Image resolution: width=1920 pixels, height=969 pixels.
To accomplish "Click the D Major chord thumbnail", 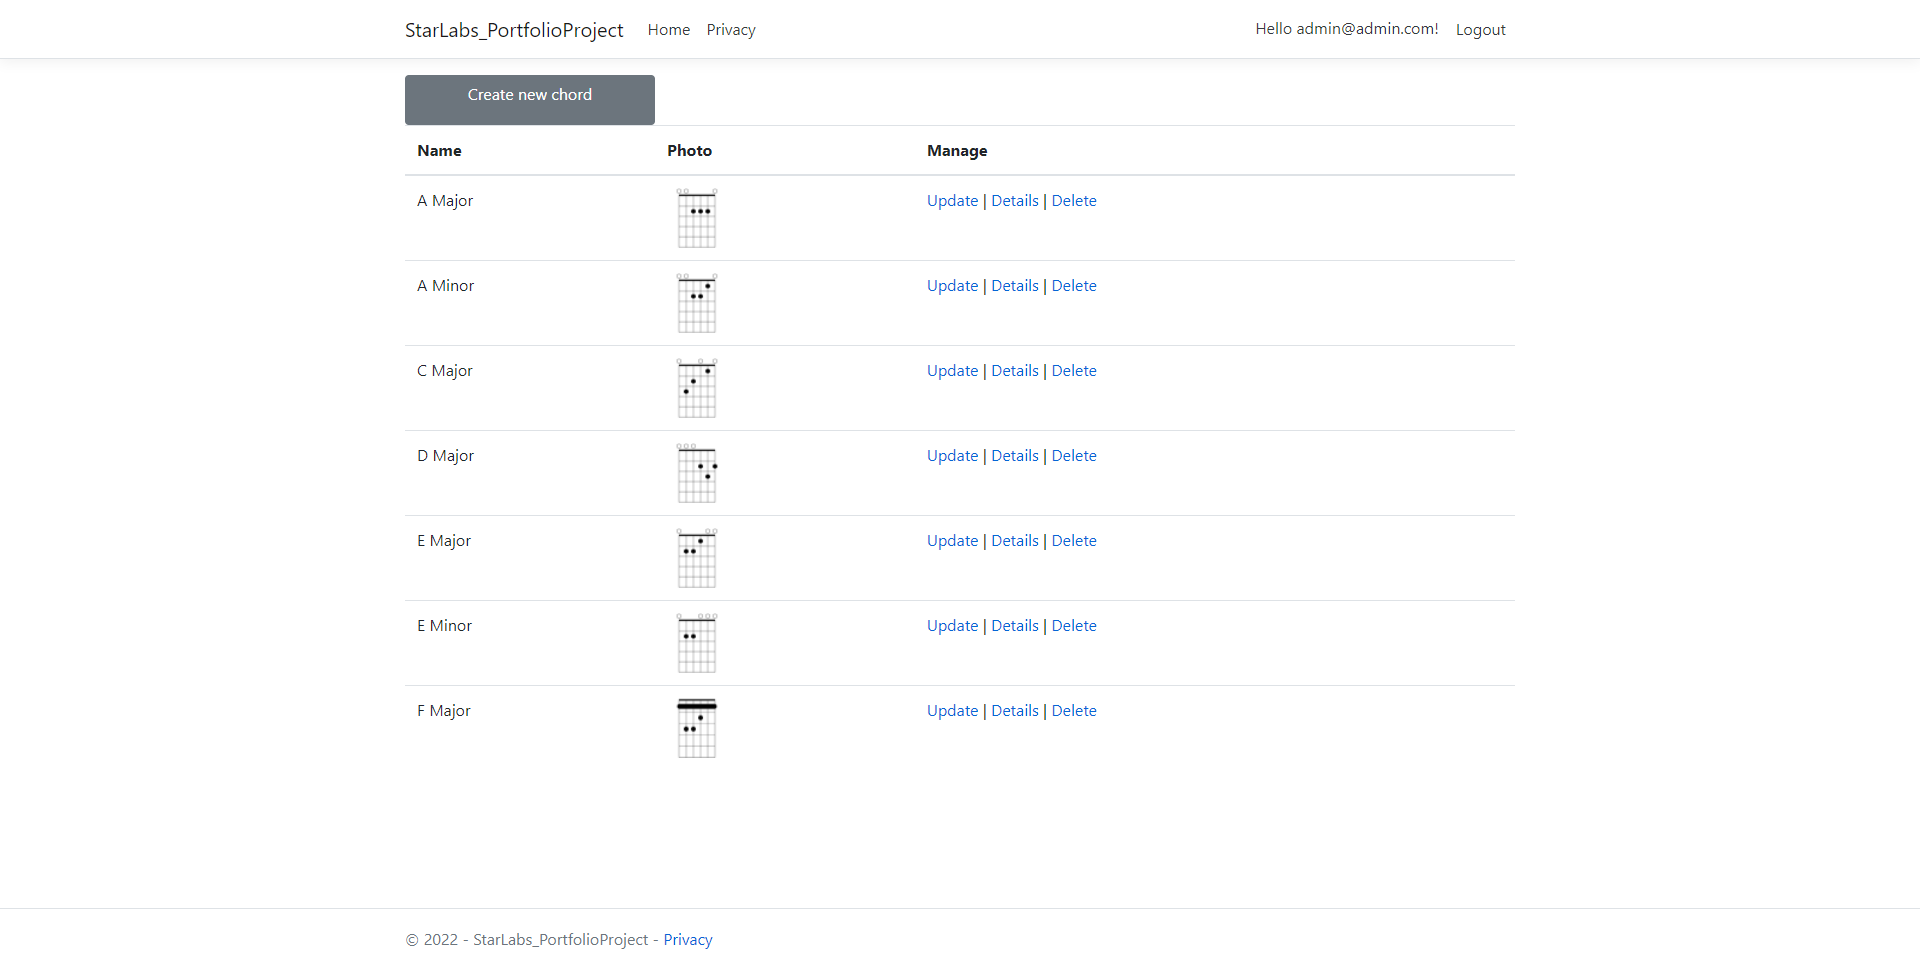I will coord(696,473).
